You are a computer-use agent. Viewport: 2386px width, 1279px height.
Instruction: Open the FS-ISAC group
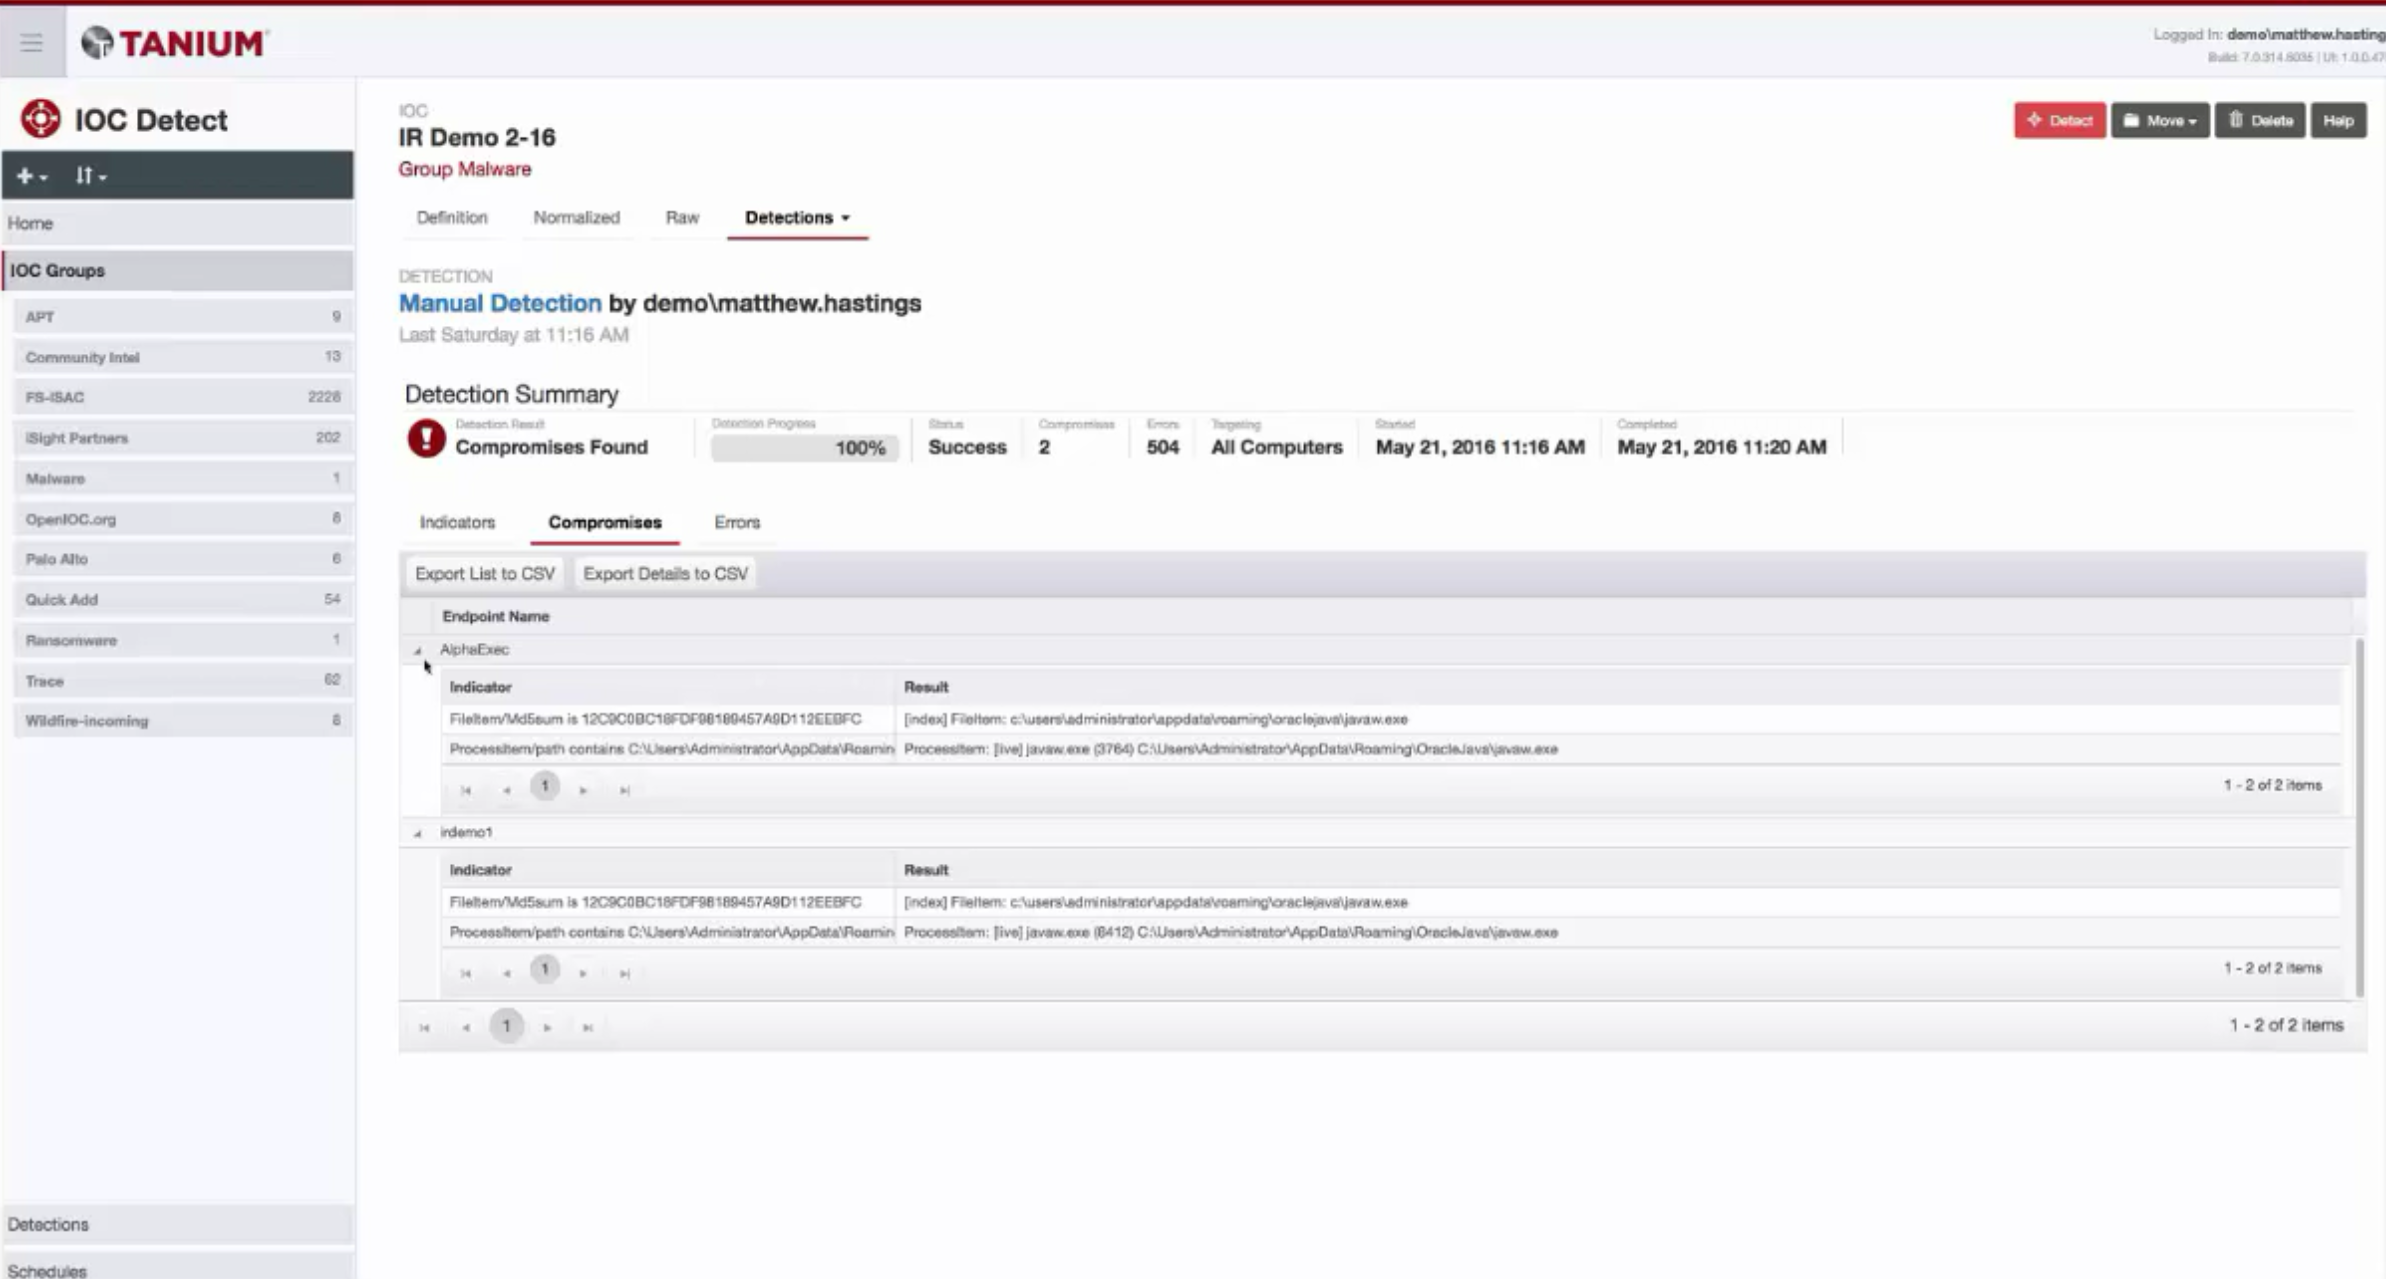183,397
